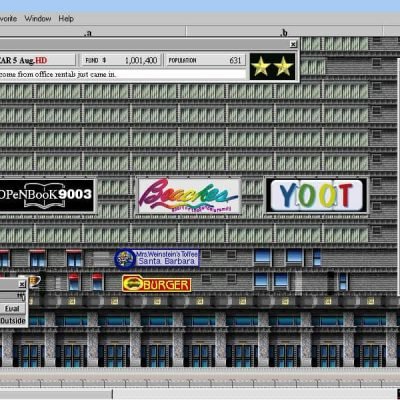Click the FUND $ 1,001,400 field
Screen dimensions: 400x400
(x=121, y=60)
